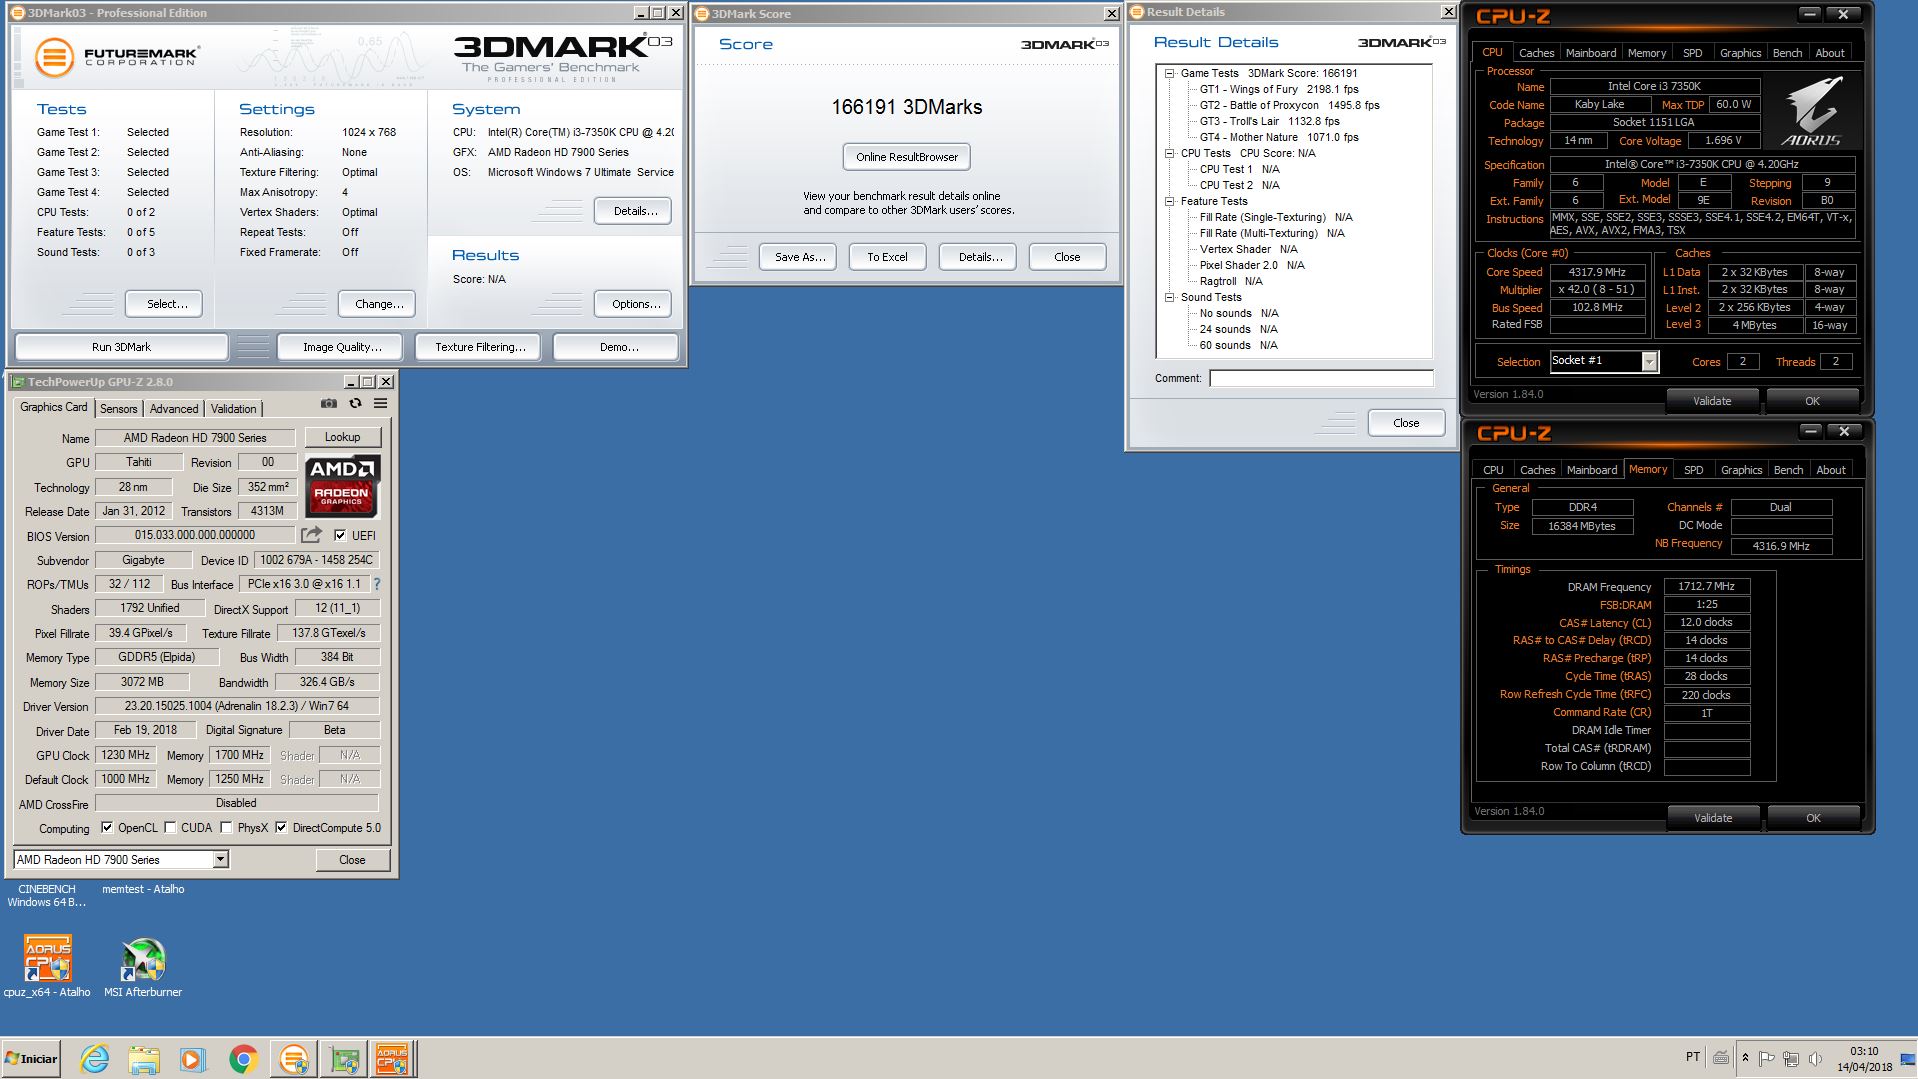This screenshot has width=1918, height=1079.
Task: Toggle the UEFI checkbox in GPU-Z
Action: pos(340,535)
